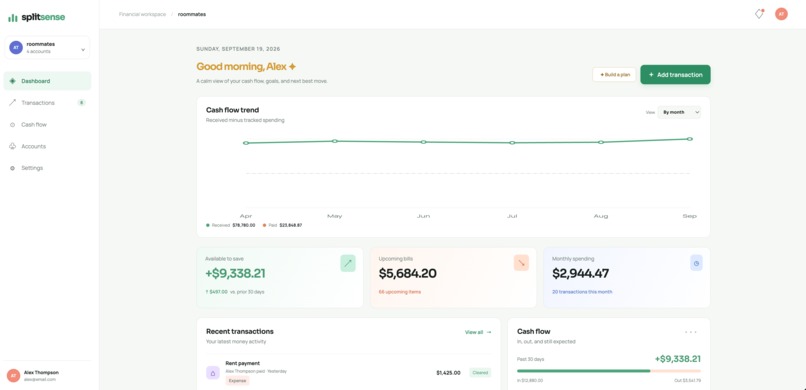Screen dimensions: 806x390
Task: Click the Alex Thompson avatar at sidebar bottom
Action: tap(13, 376)
